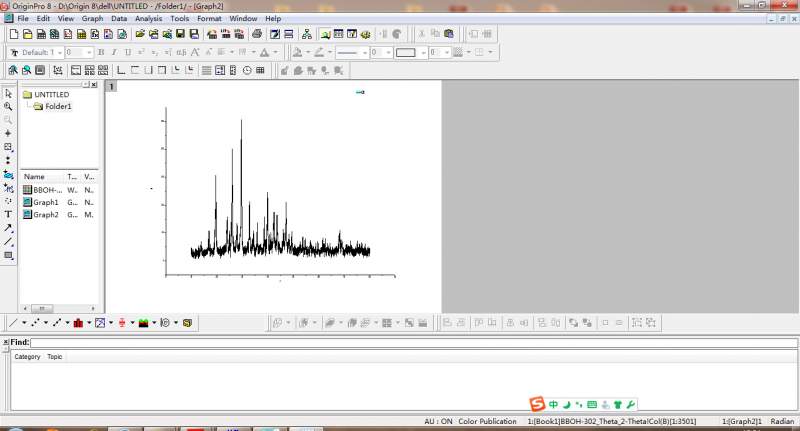Viewport: 800px width, 431px height.
Task: Select the Text tool (T)
Action: click(x=8, y=214)
